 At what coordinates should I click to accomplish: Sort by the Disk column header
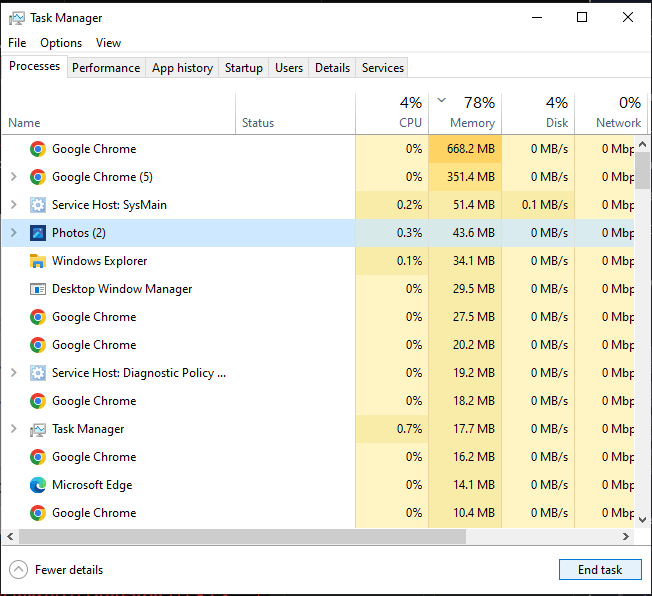coord(538,113)
